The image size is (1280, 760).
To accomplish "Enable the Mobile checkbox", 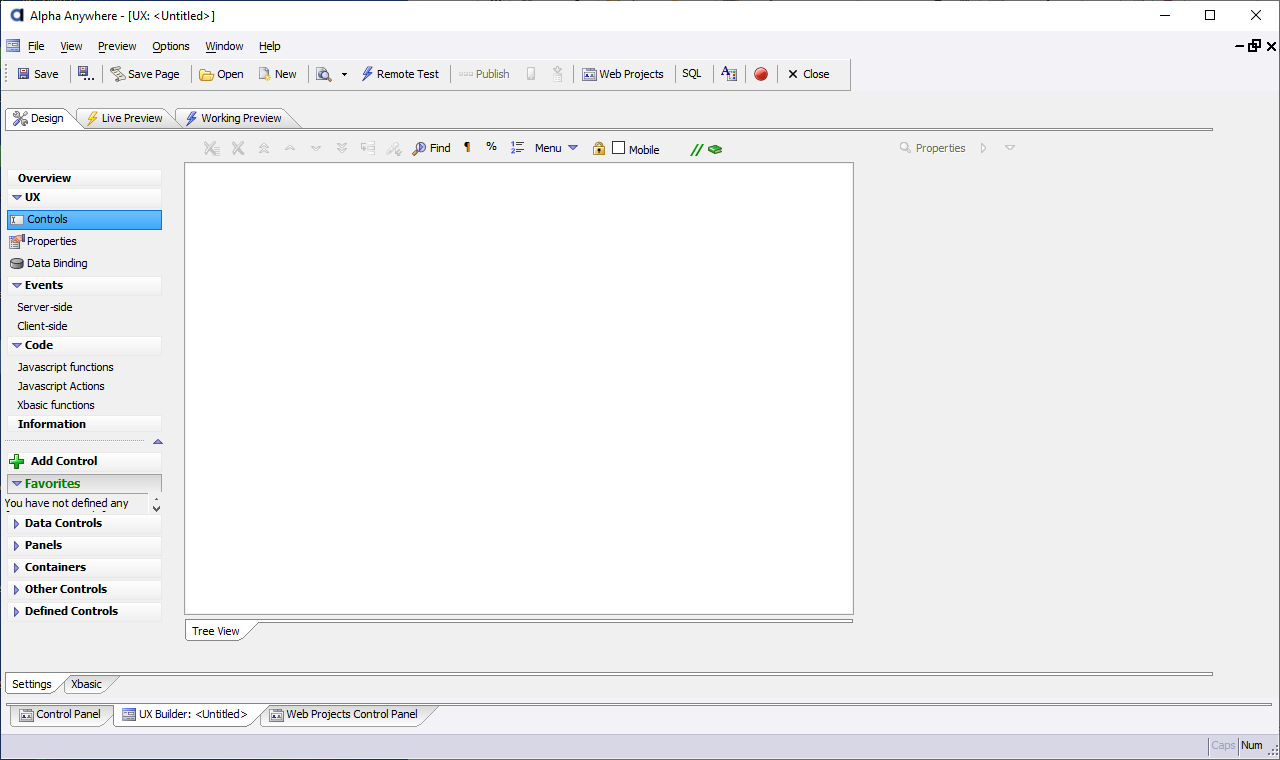I will click(619, 148).
